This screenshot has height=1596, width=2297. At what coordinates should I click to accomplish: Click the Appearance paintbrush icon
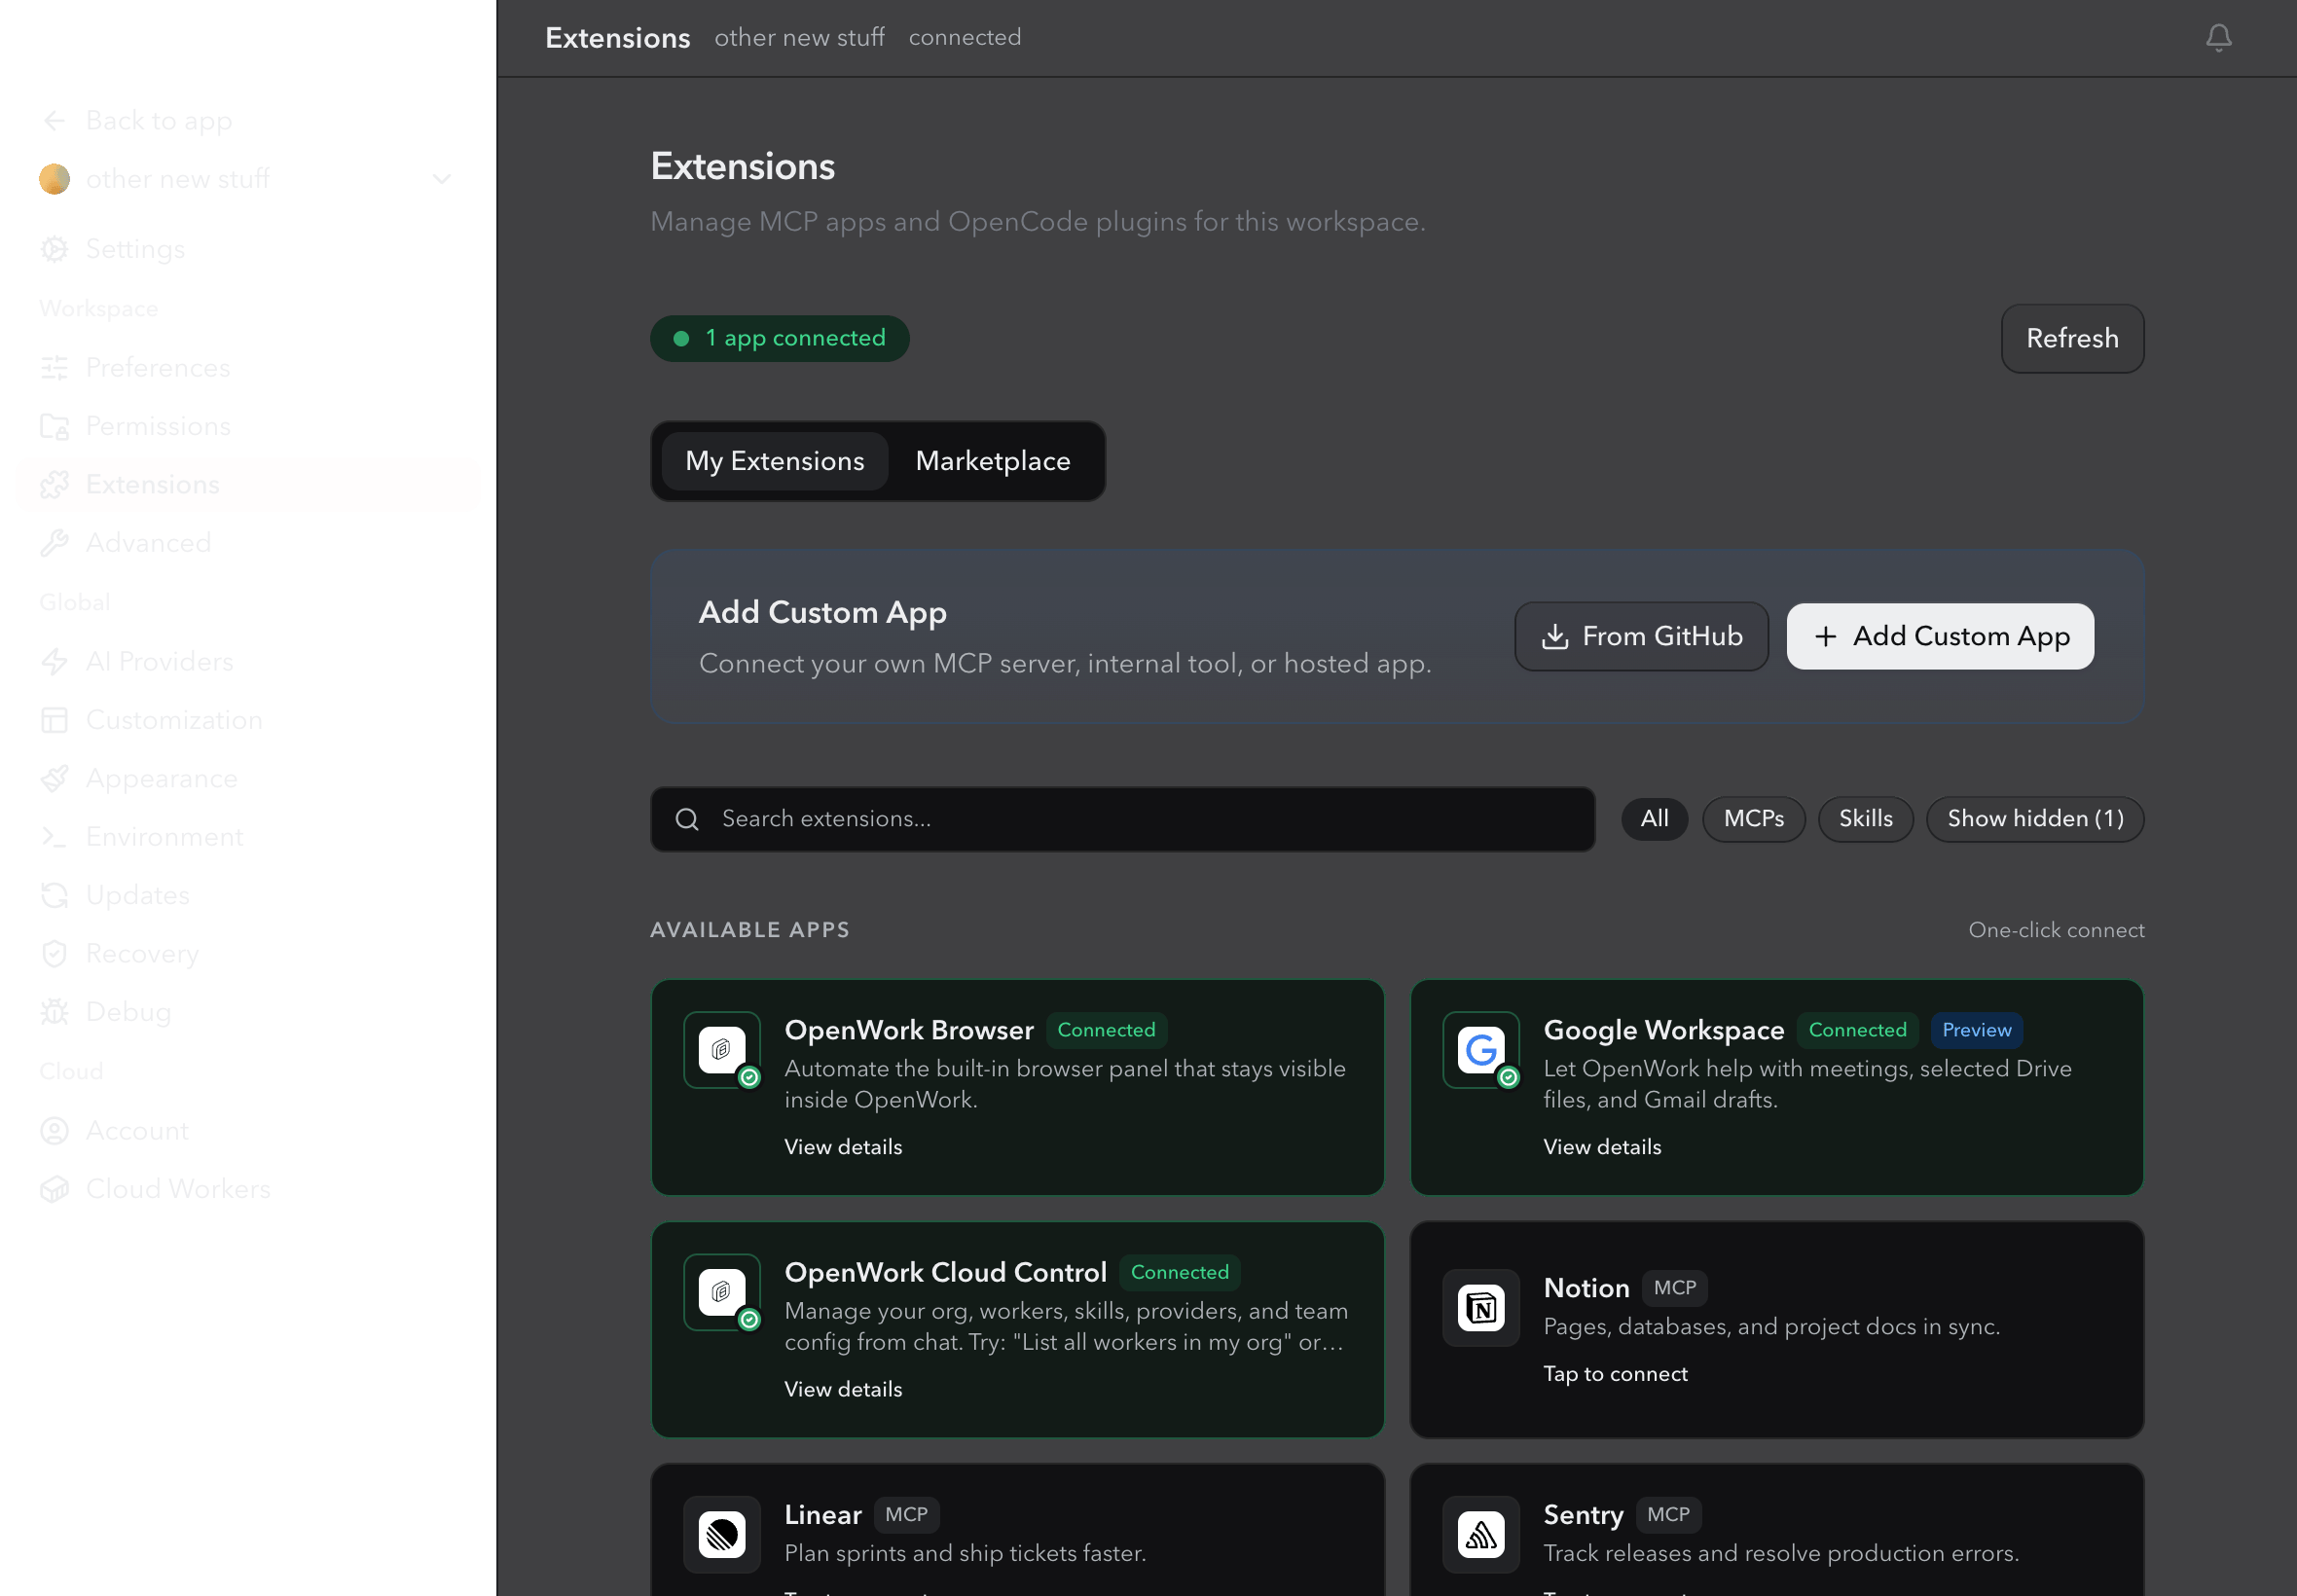pos(54,778)
